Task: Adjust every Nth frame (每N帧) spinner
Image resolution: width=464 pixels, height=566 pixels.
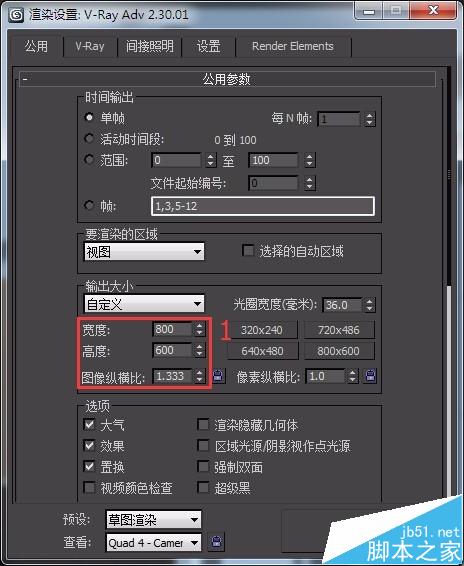Action: pos(369,119)
